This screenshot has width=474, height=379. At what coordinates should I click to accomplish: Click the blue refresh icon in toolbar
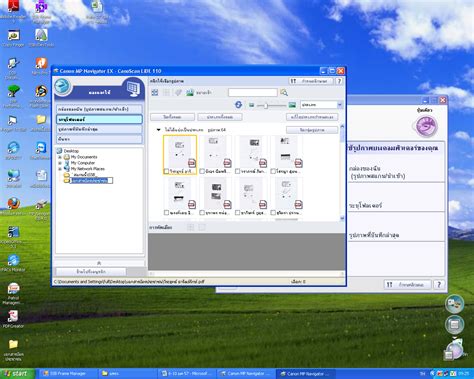pyautogui.click(x=238, y=105)
